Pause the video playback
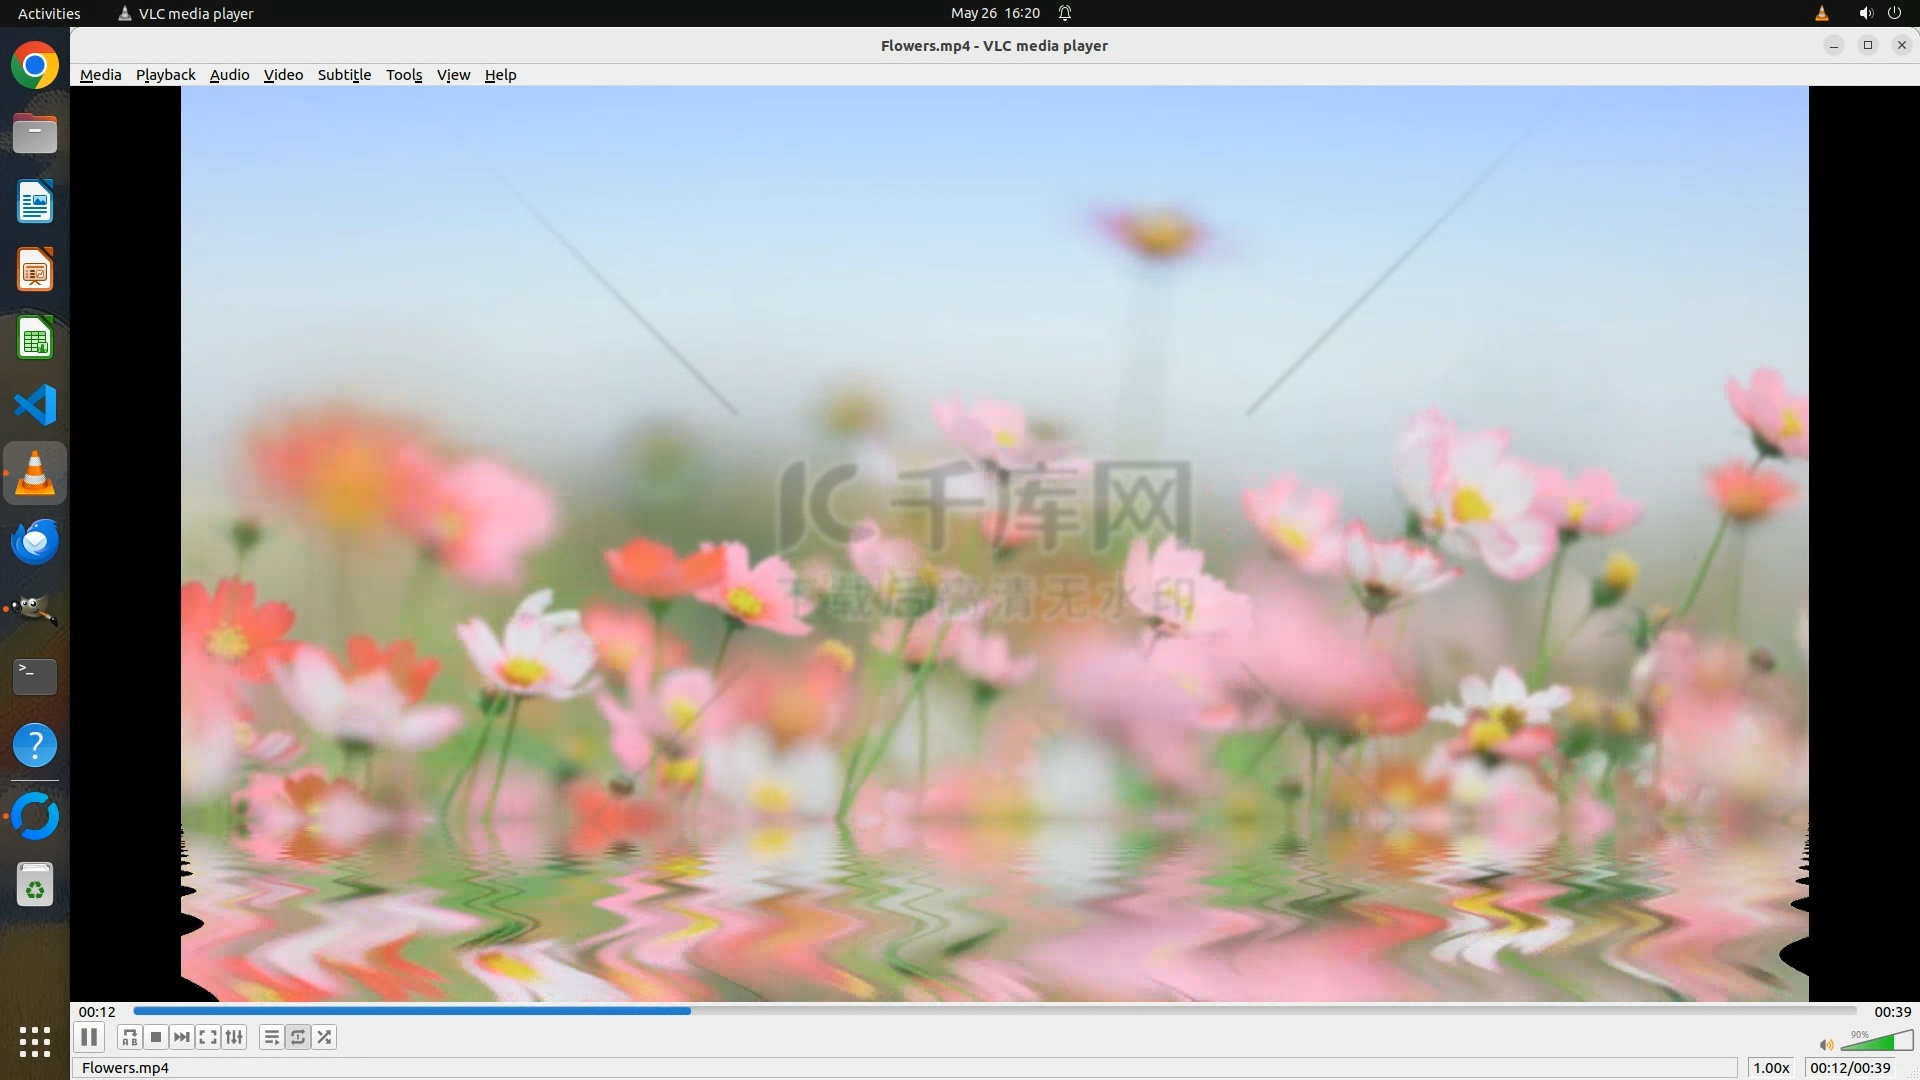Image resolution: width=1920 pixels, height=1080 pixels. [x=89, y=1037]
